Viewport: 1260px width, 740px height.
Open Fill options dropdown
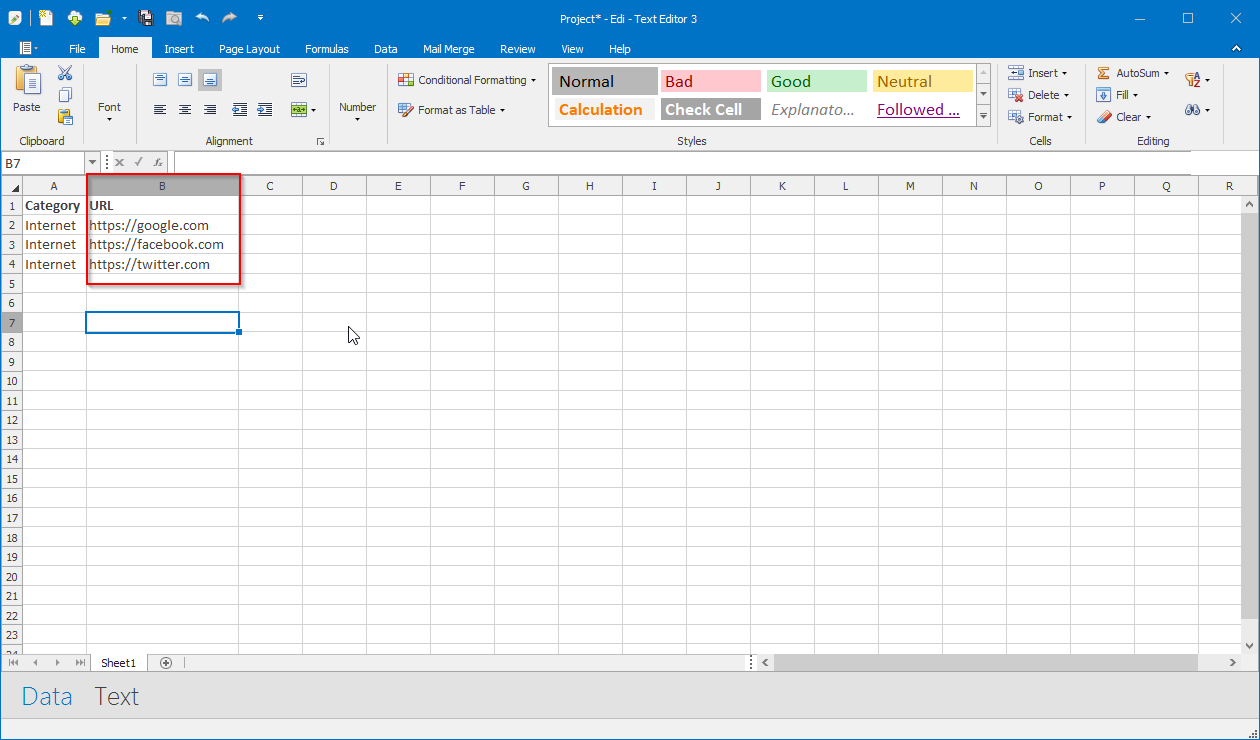pos(1117,95)
